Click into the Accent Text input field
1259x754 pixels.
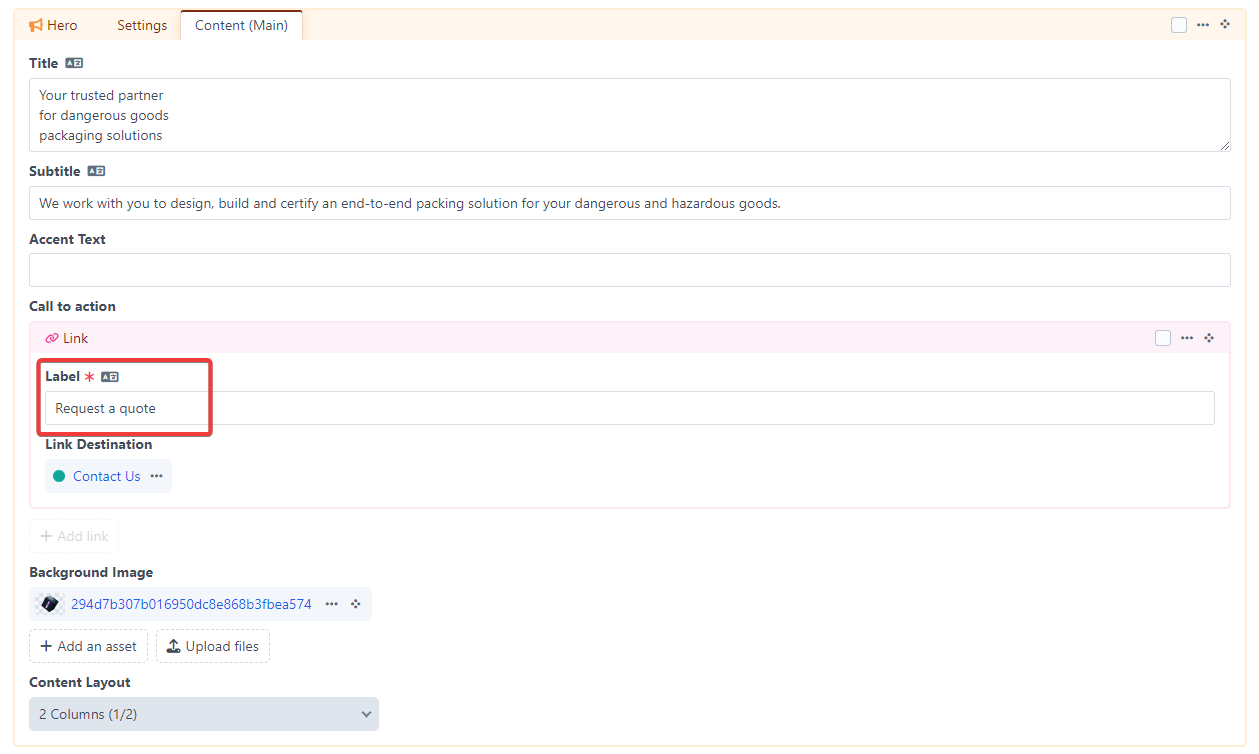pyautogui.click(x=629, y=270)
